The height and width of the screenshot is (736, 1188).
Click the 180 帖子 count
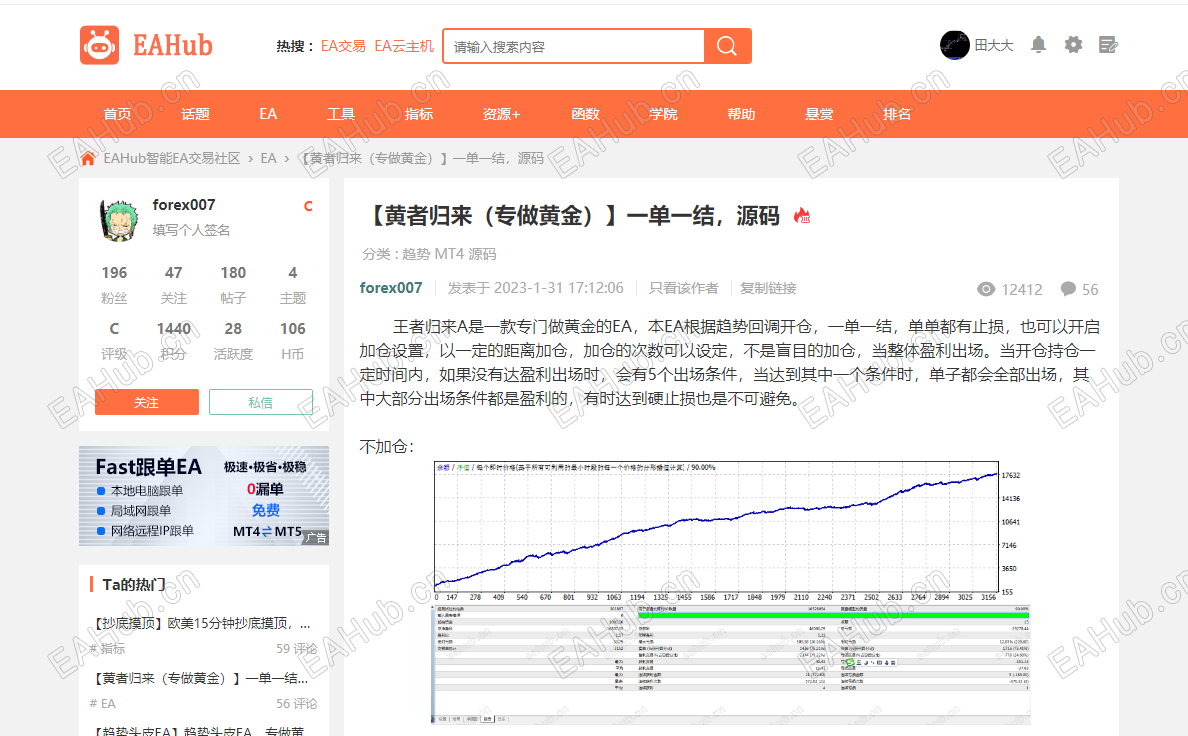click(233, 284)
